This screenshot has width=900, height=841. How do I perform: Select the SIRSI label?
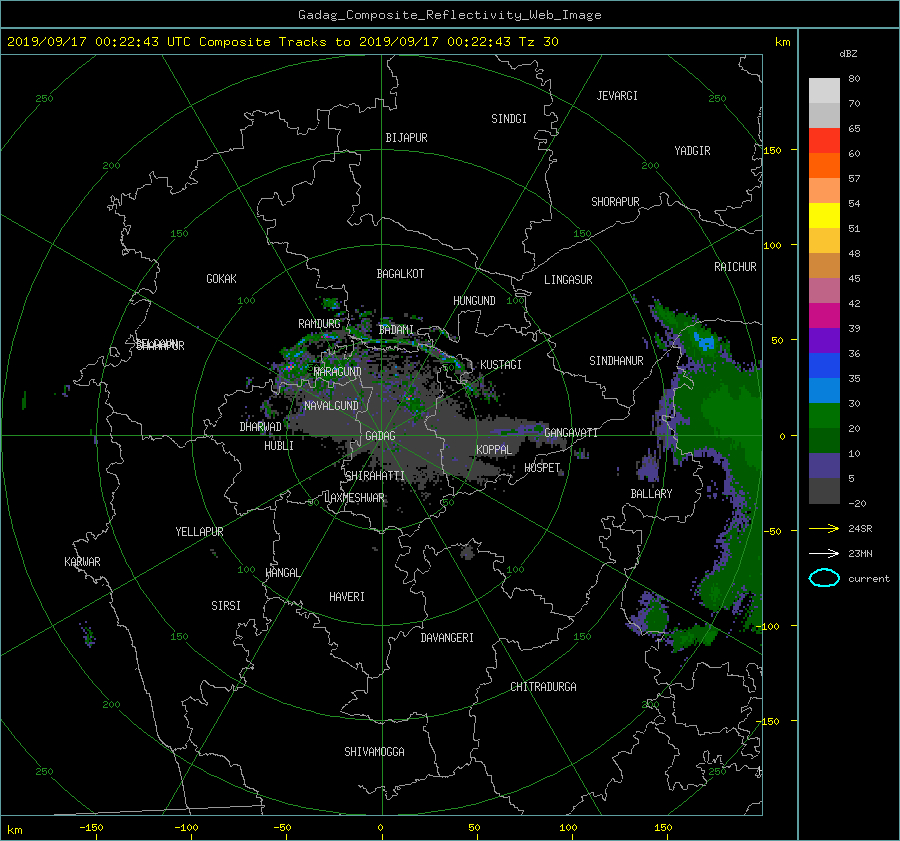[226, 606]
